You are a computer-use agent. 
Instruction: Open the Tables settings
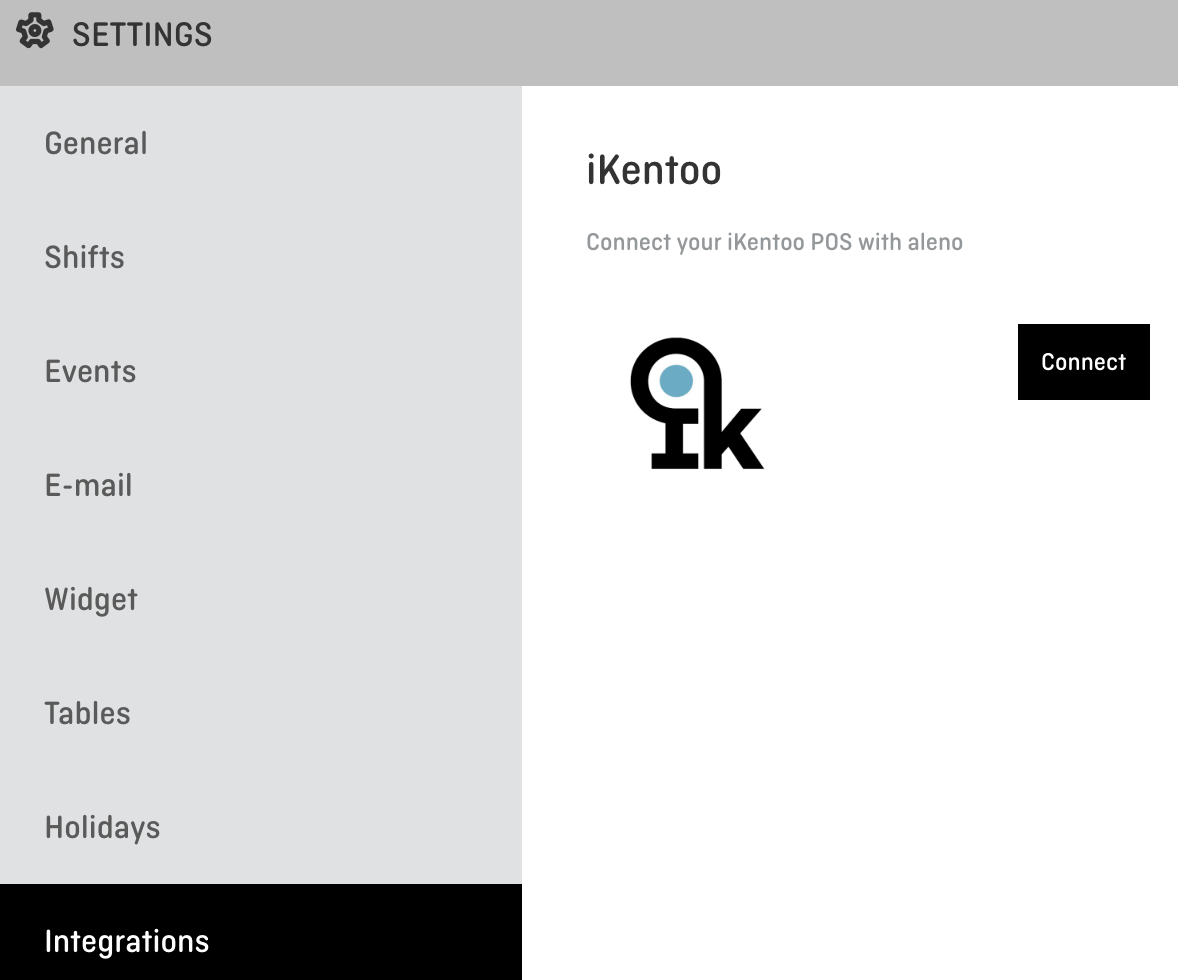pyautogui.click(x=261, y=713)
